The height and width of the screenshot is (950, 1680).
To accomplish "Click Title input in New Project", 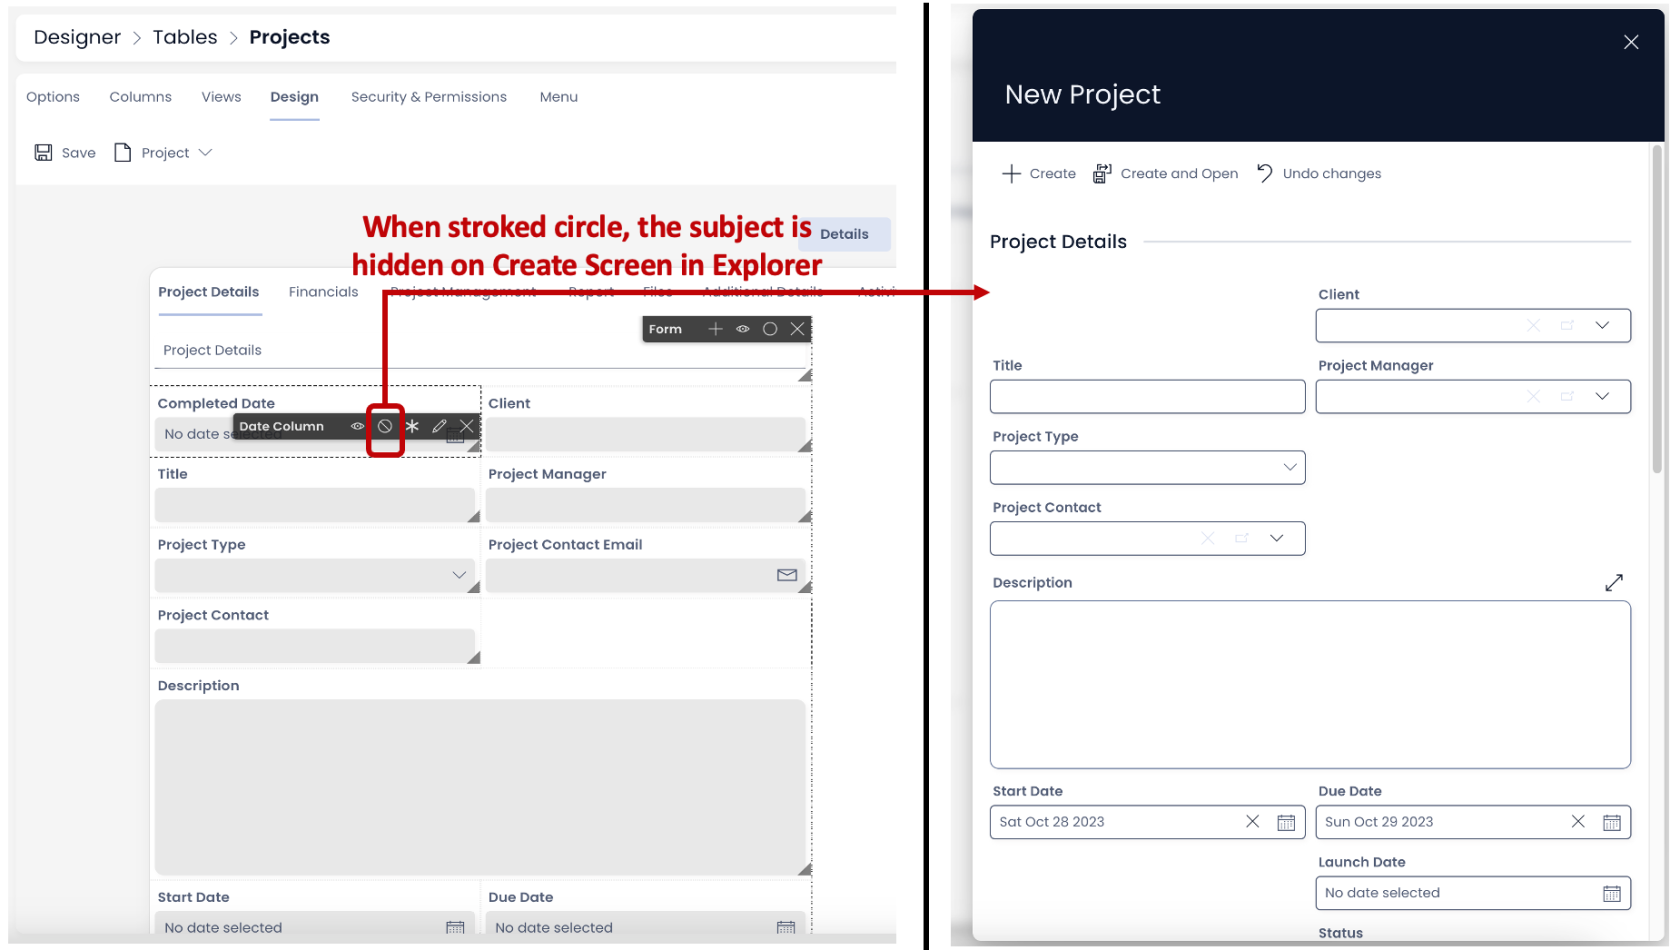I will tap(1147, 396).
